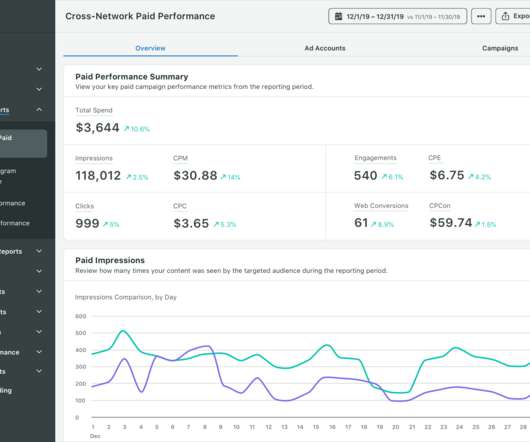The width and height of the screenshot is (530, 442).
Task: Click the 'Cross-Network Paid Performance' page title
Action: (140, 16)
